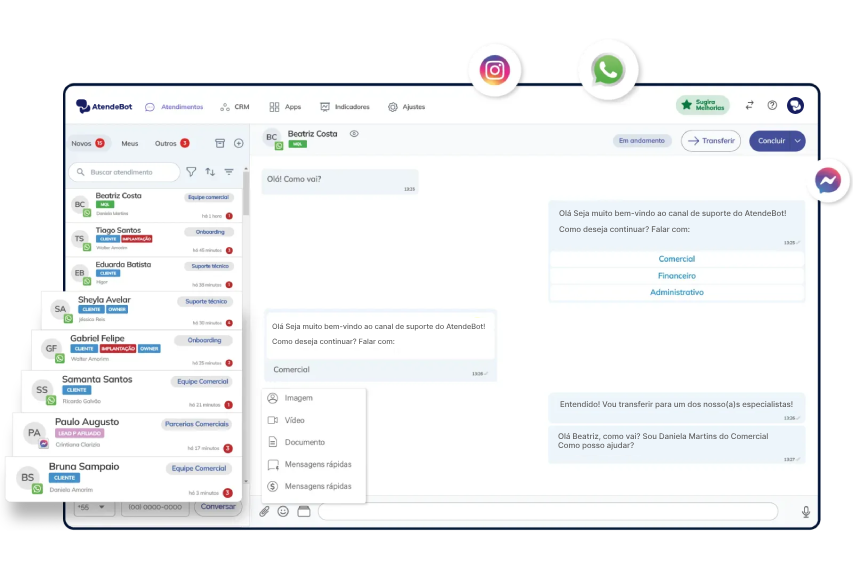Open the list options icon beside sort

[x=229, y=172]
